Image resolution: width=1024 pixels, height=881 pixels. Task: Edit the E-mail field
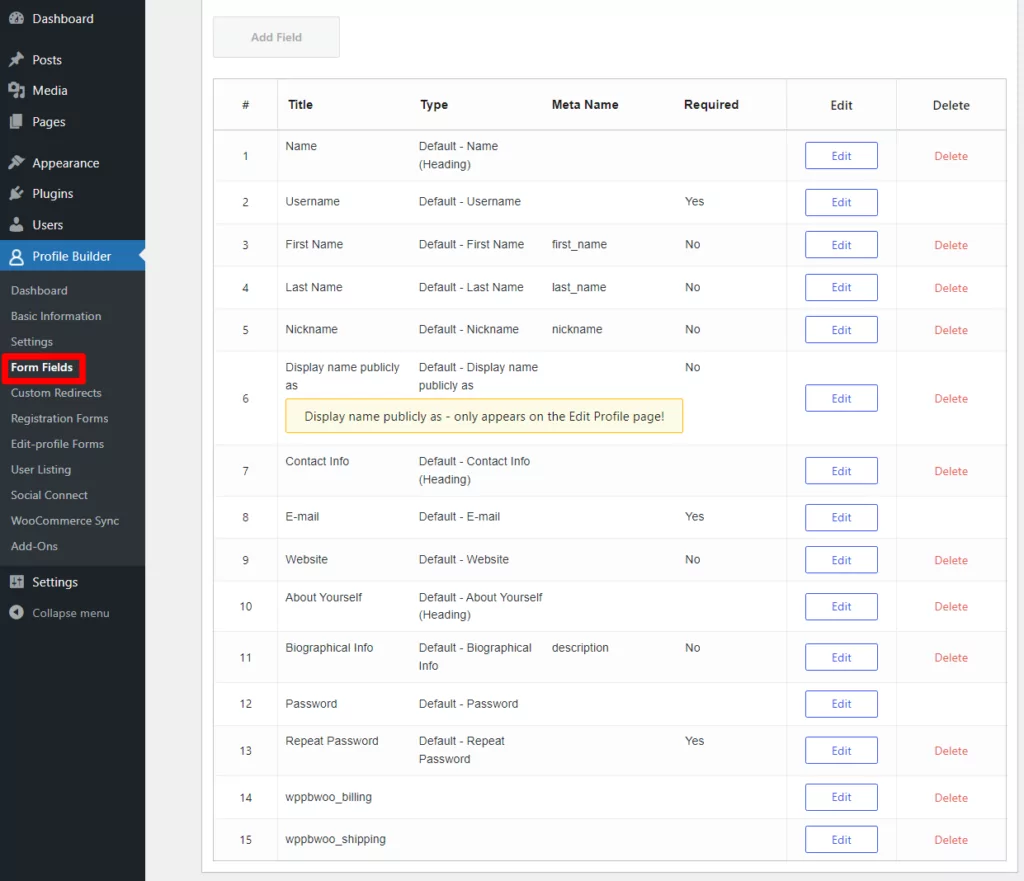point(841,517)
